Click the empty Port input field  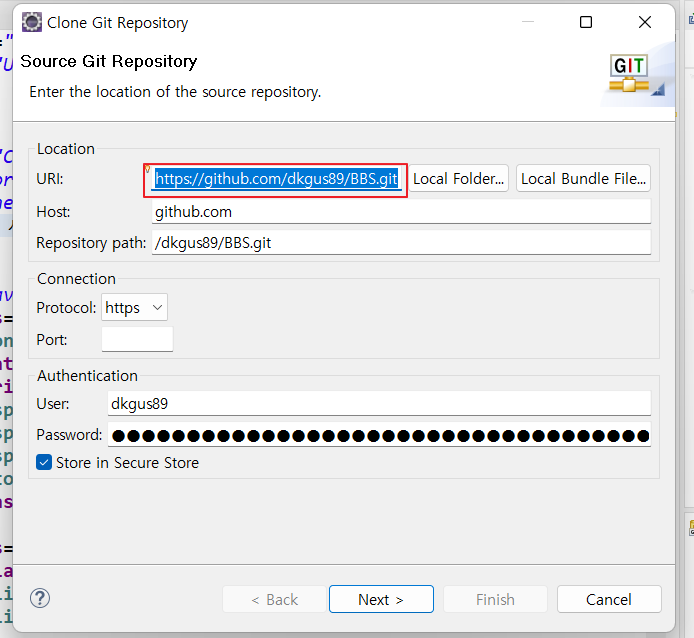point(137,340)
